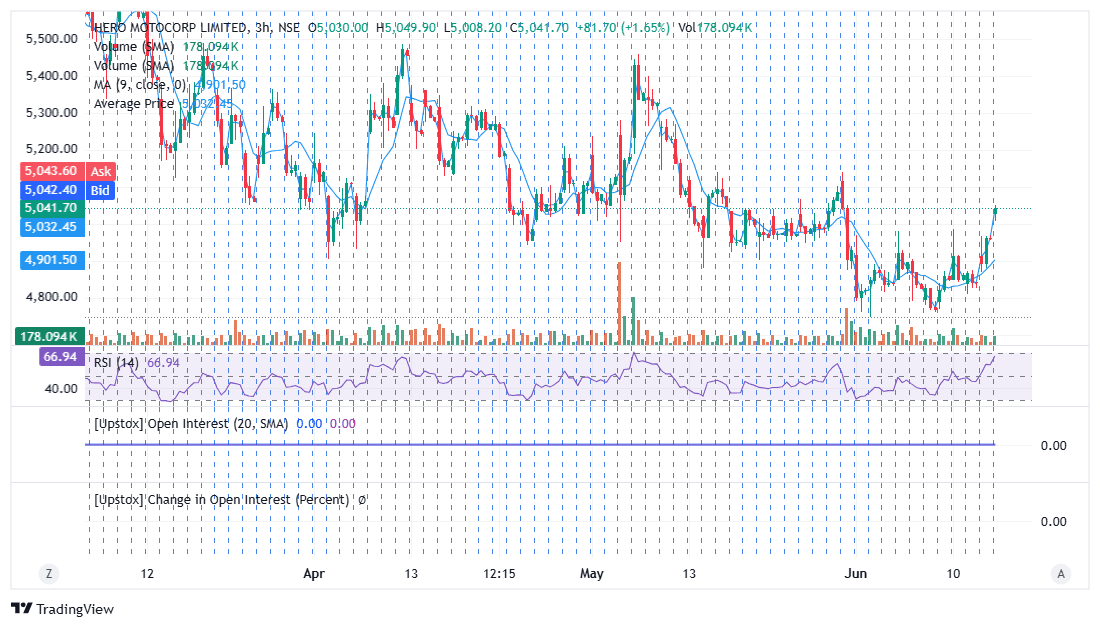Open the TradingView logo link
Image resolution: width=1100 pixels, height=628 pixels.
coord(62,608)
